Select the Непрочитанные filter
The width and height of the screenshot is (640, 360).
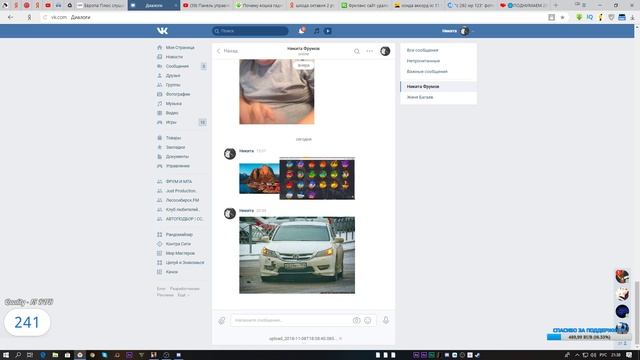coord(423,61)
